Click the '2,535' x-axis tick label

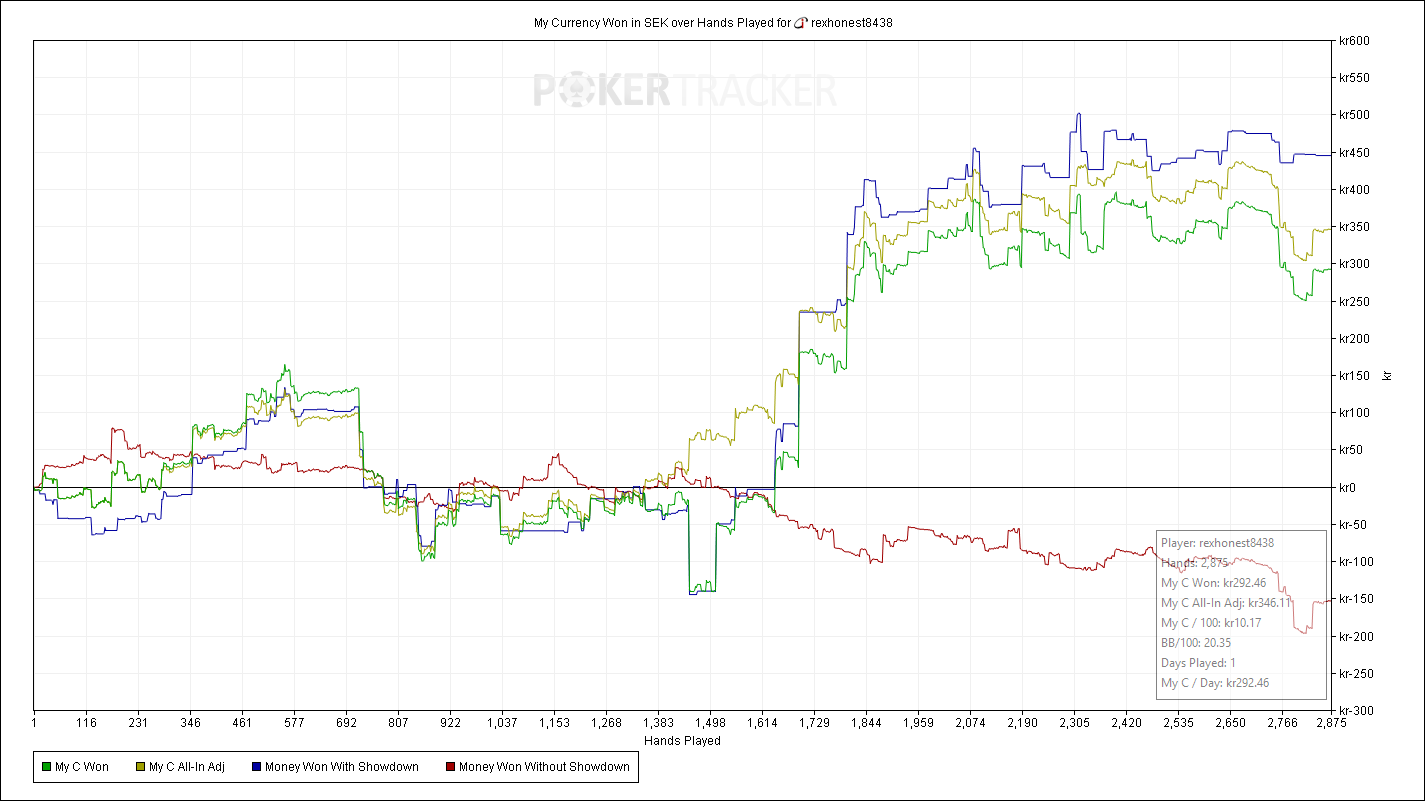pos(1178,722)
